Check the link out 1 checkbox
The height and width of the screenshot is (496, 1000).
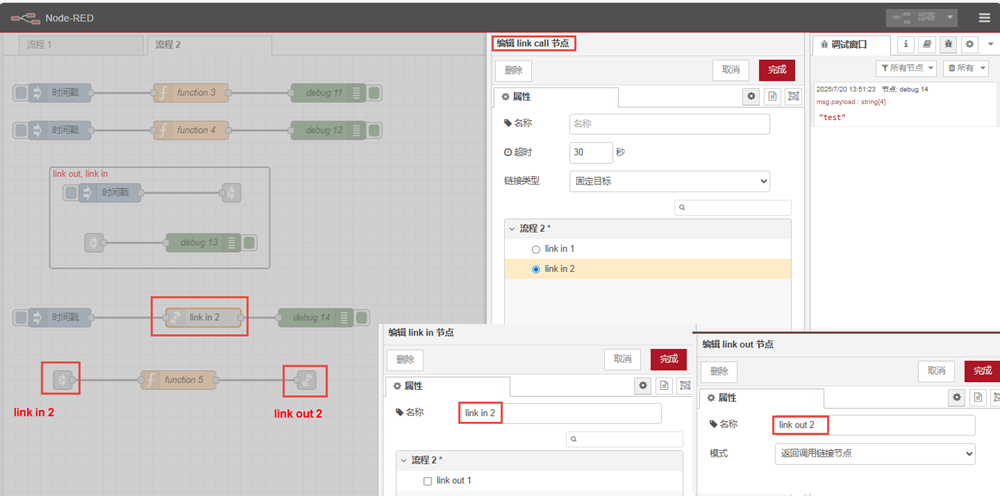tap(428, 481)
